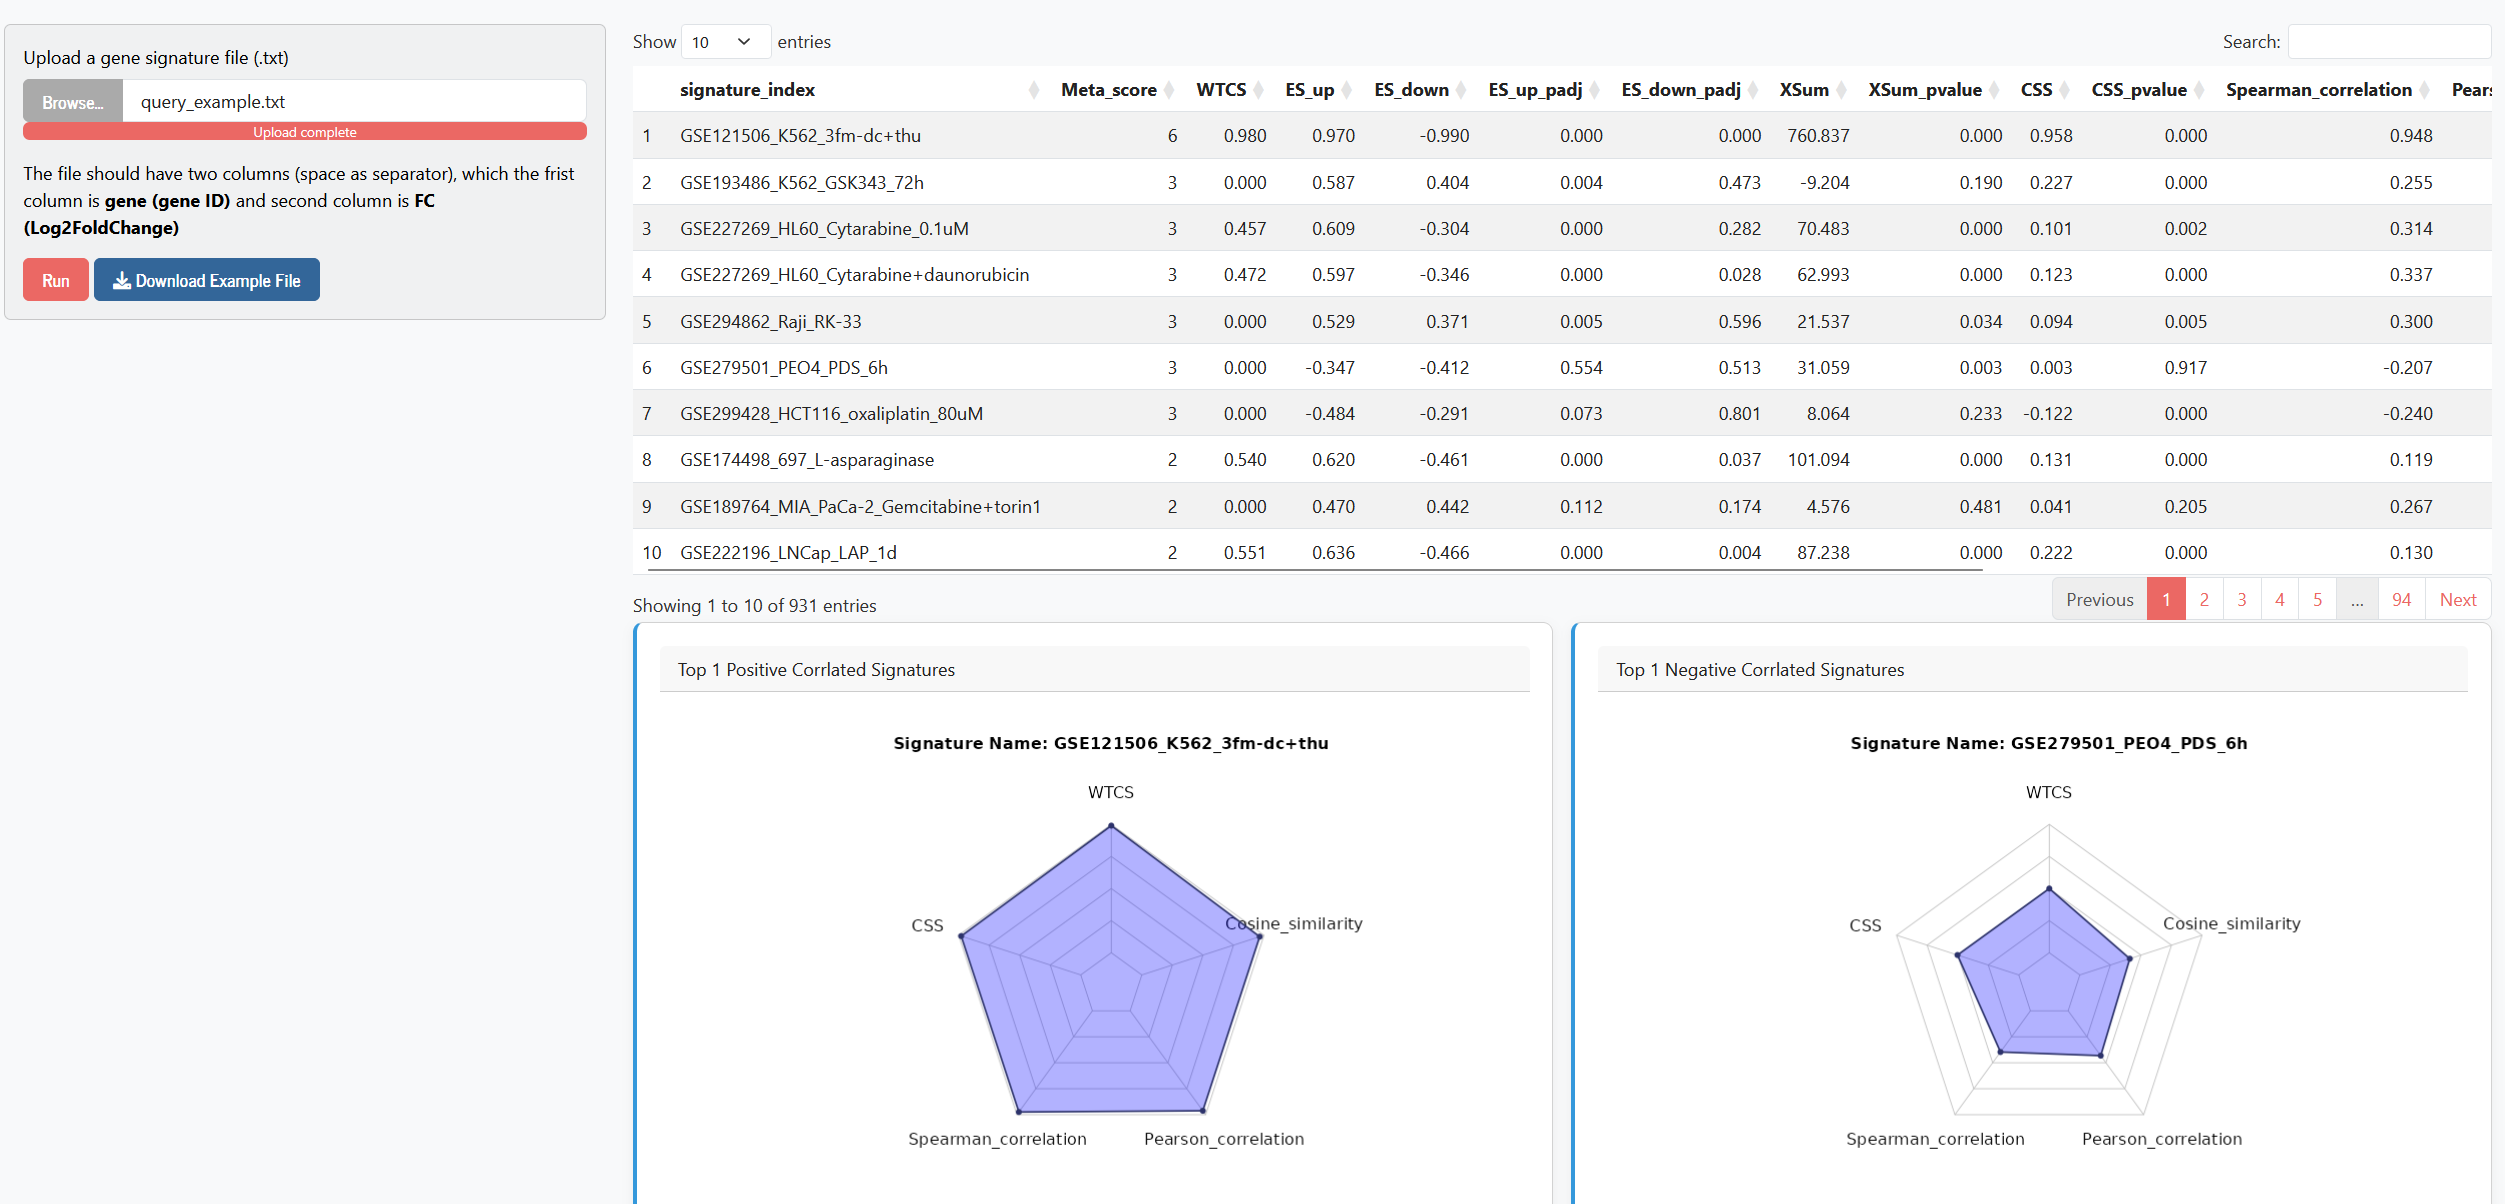Sort by XSum column header

[x=1804, y=90]
